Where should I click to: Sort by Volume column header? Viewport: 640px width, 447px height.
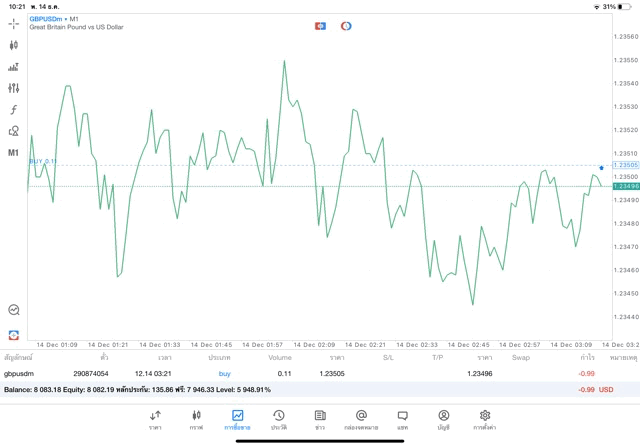pyautogui.click(x=280, y=358)
